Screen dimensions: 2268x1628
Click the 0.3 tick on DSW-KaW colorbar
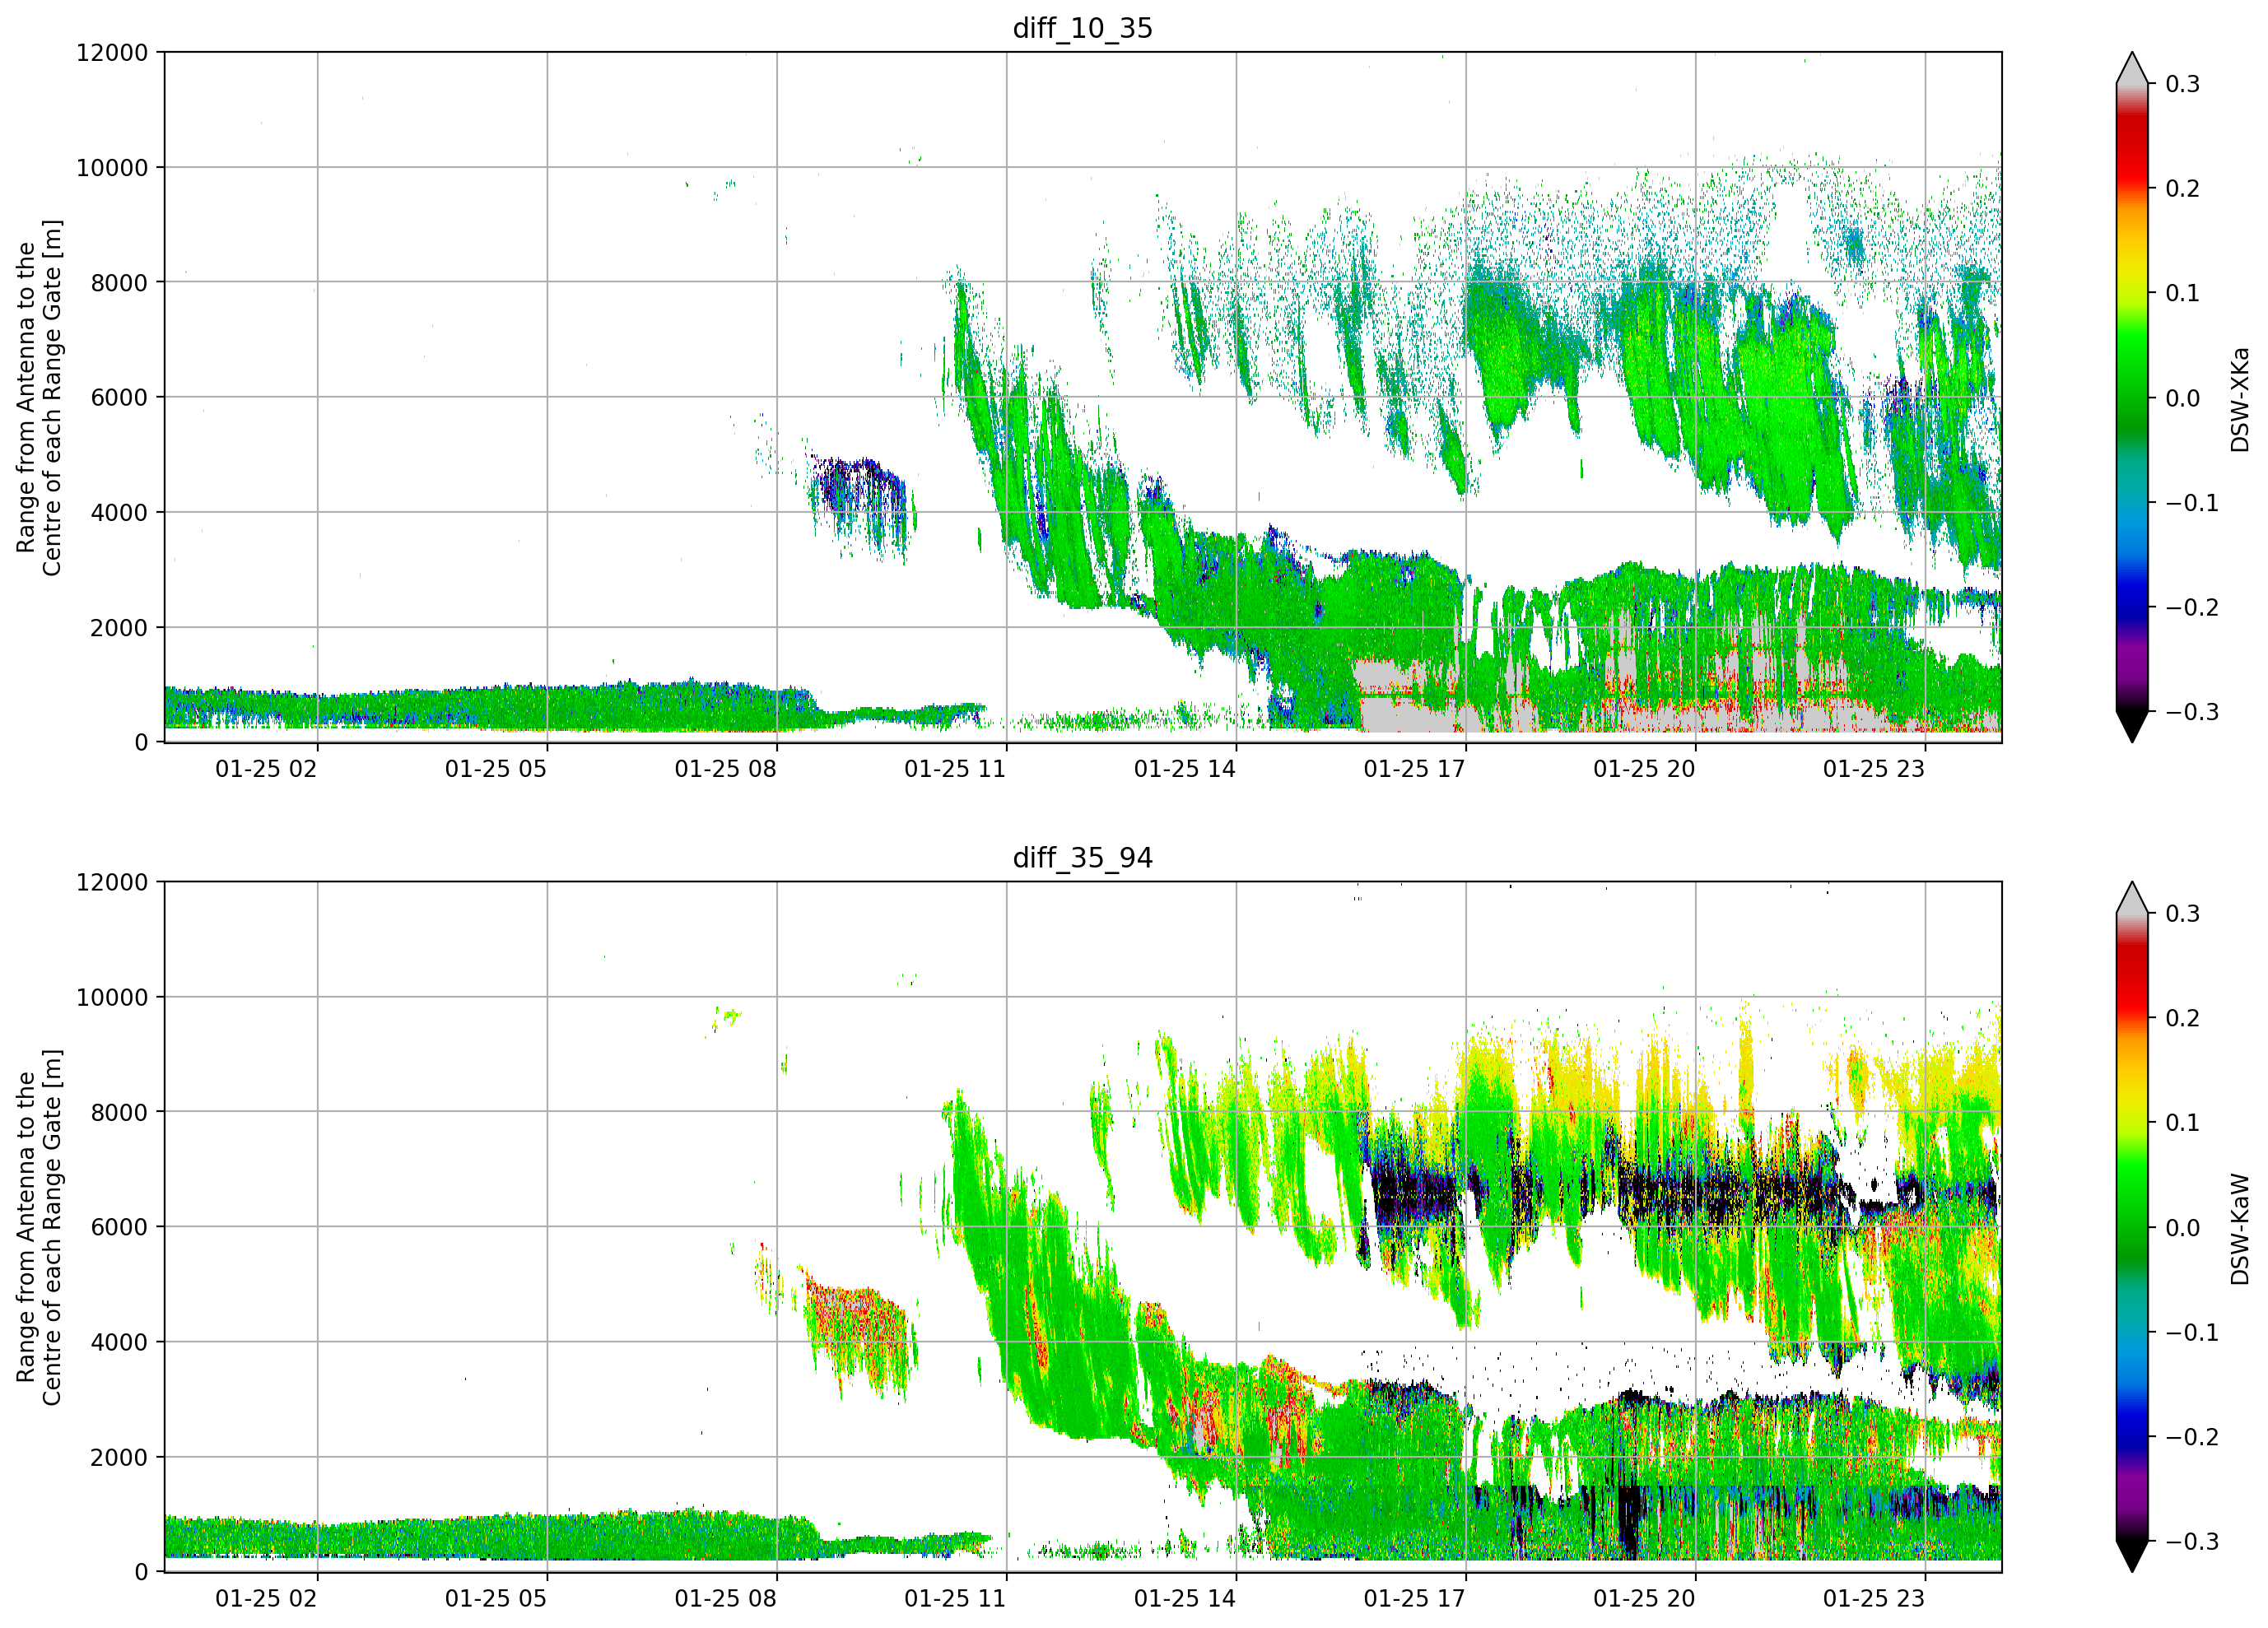pyautogui.click(x=2182, y=914)
